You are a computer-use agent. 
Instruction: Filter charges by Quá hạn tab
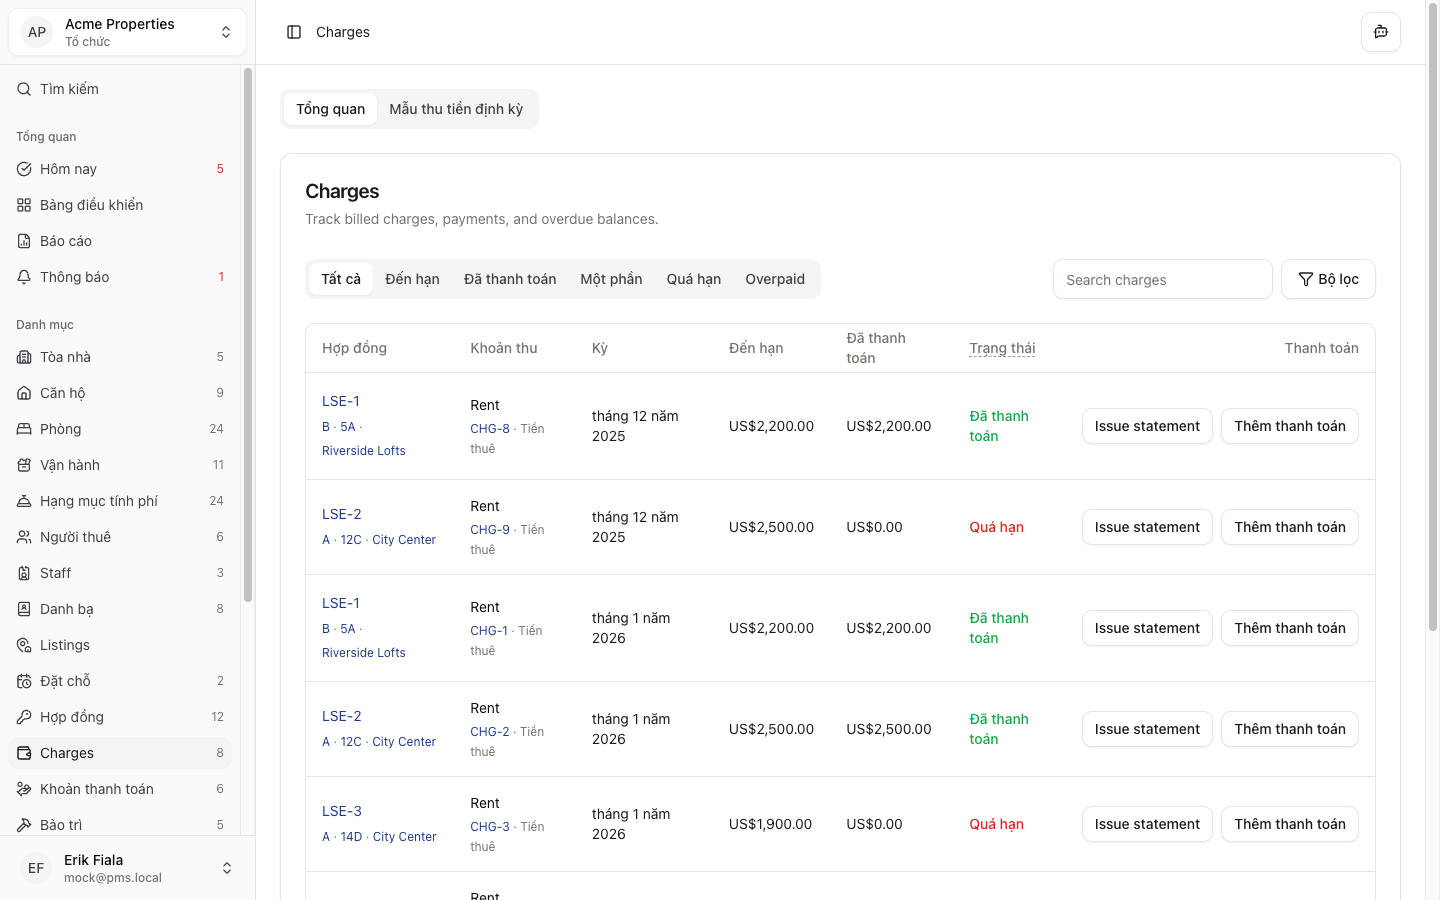[x=693, y=279]
